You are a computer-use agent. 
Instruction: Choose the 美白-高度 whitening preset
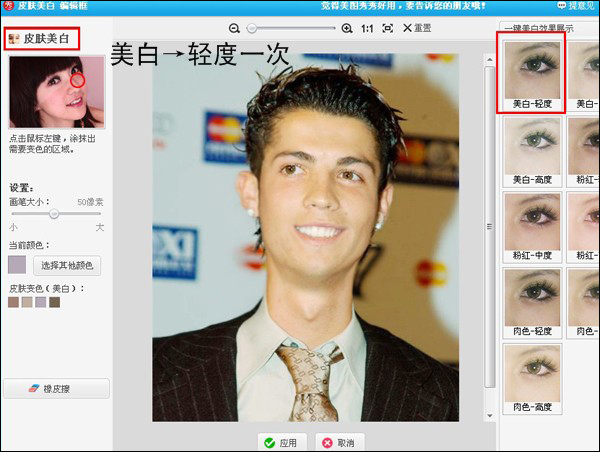[531, 147]
